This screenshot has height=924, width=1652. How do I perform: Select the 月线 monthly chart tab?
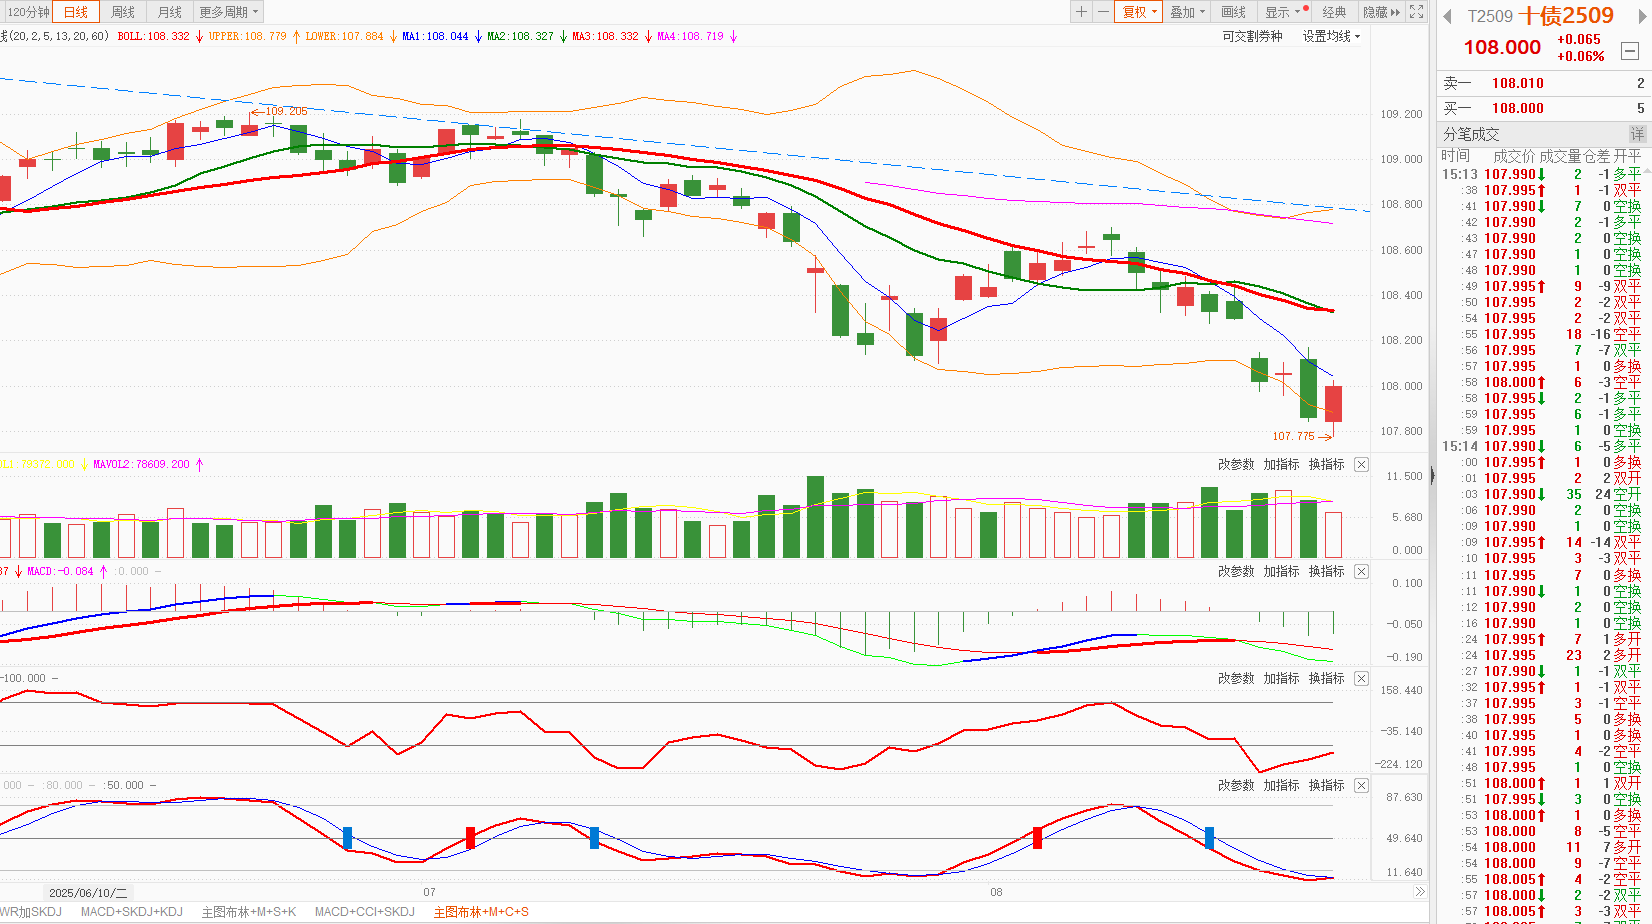click(x=170, y=12)
